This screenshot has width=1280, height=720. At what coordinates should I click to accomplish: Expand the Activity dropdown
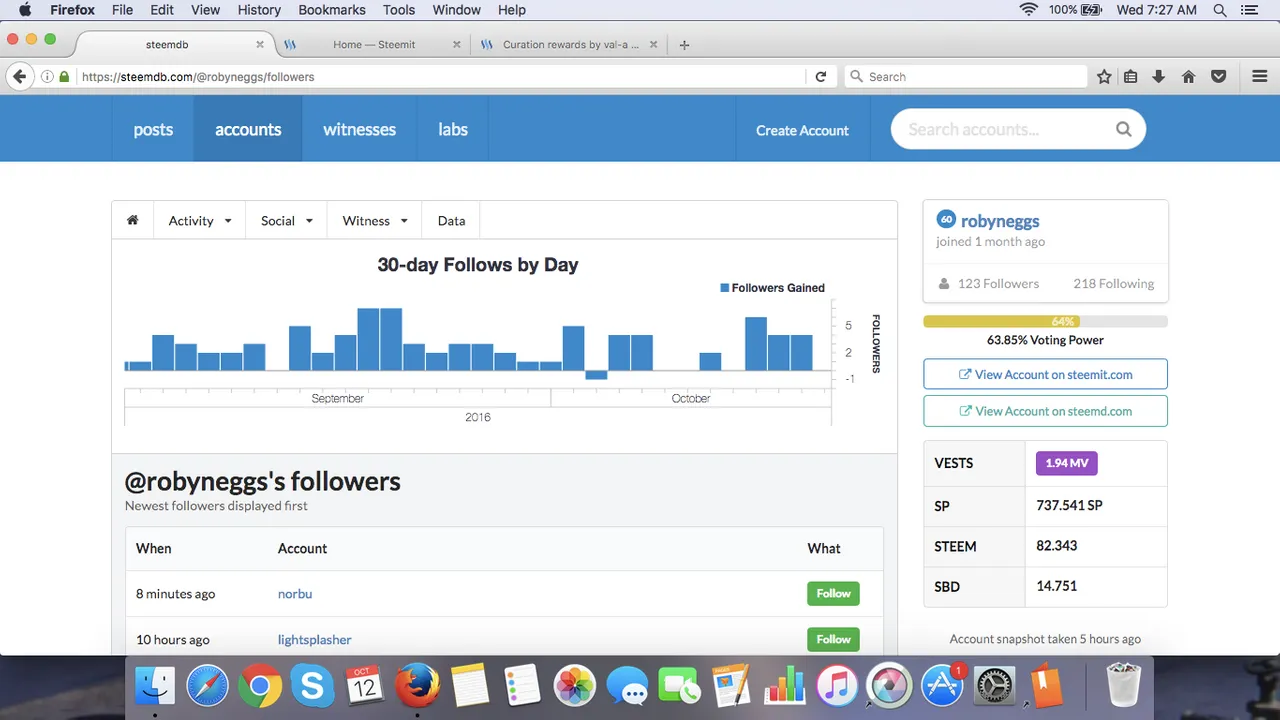pyautogui.click(x=200, y=220)
